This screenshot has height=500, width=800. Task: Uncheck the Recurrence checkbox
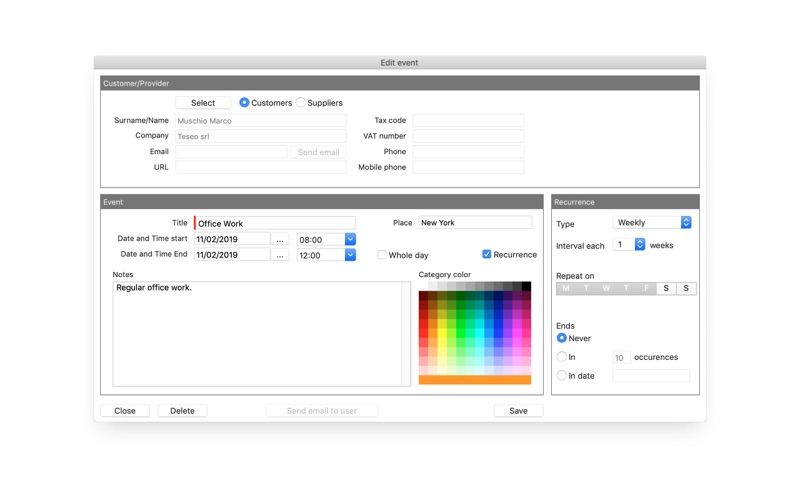[487, 254]
